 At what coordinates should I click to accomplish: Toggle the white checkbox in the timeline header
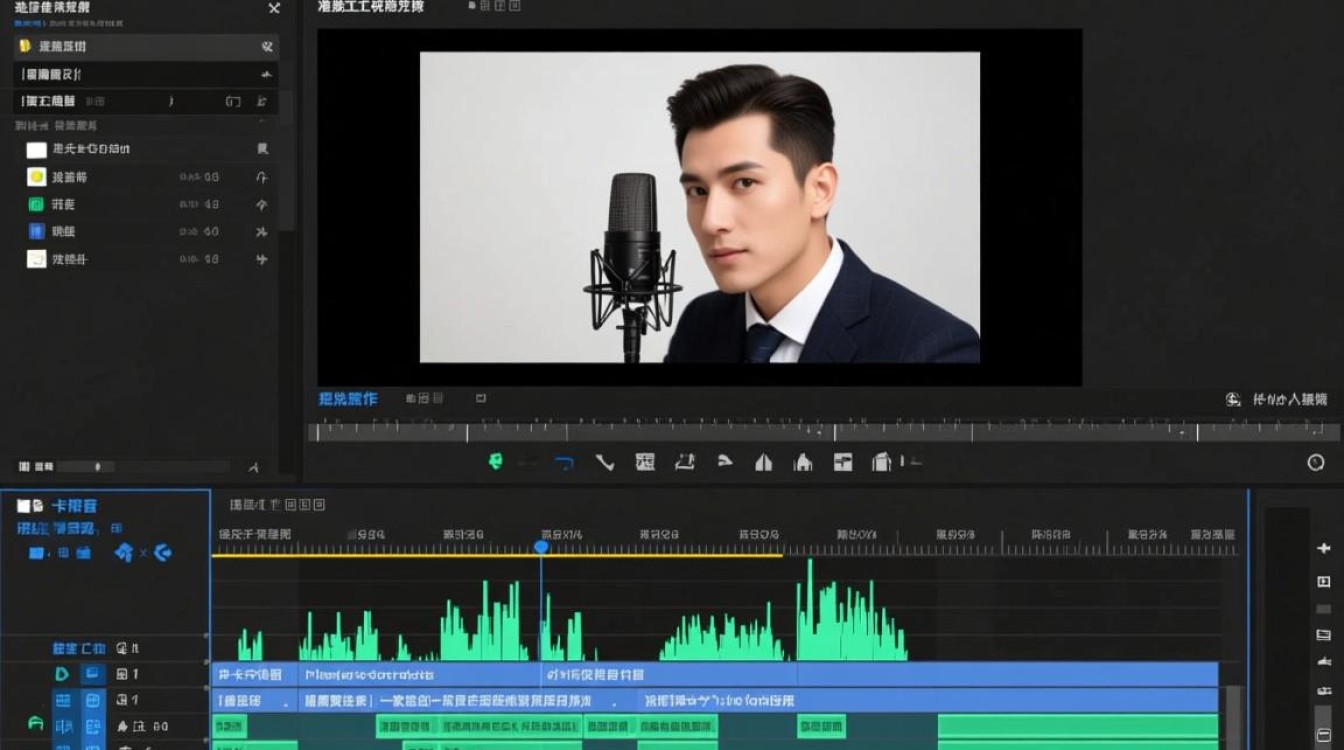[23, 506]
